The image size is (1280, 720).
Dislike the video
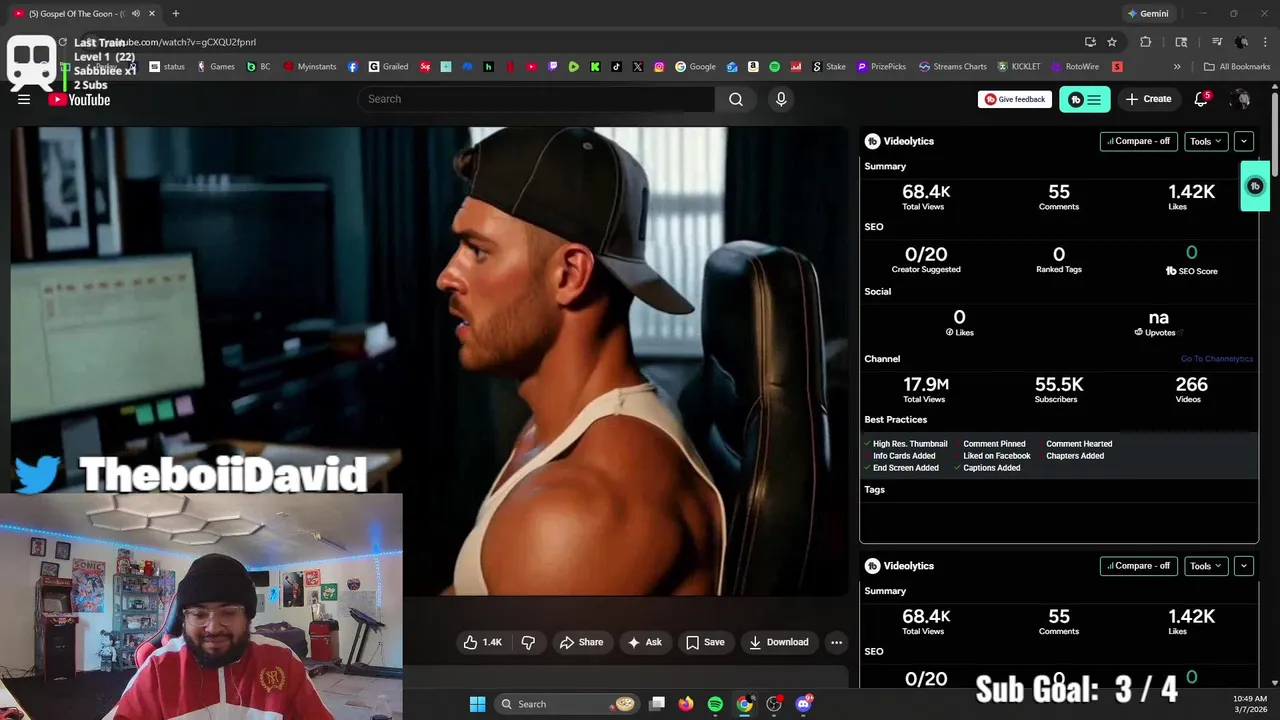pos(528,642)
